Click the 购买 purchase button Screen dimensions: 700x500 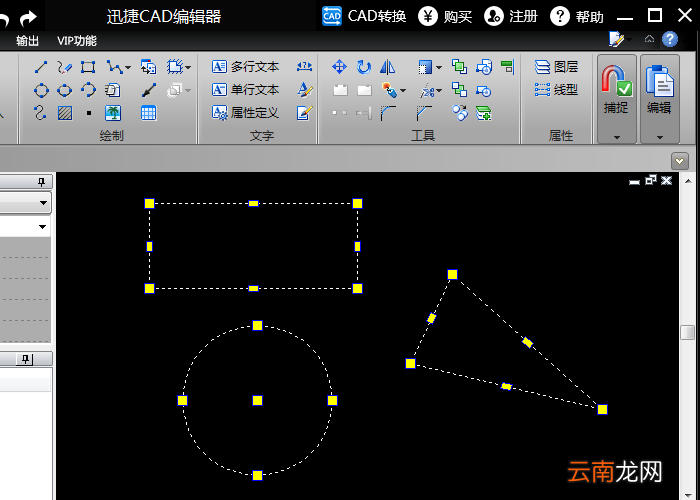pos(445,17)
